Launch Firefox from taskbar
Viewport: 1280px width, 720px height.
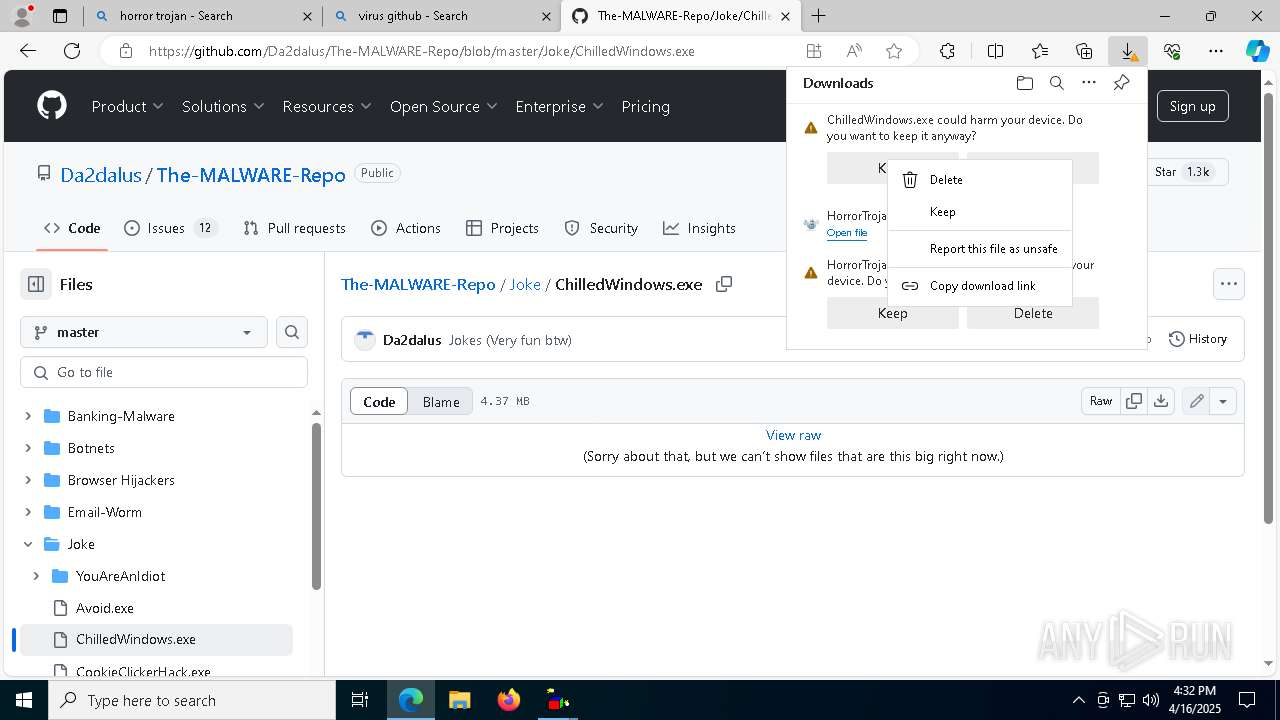[x=509, y=700]
